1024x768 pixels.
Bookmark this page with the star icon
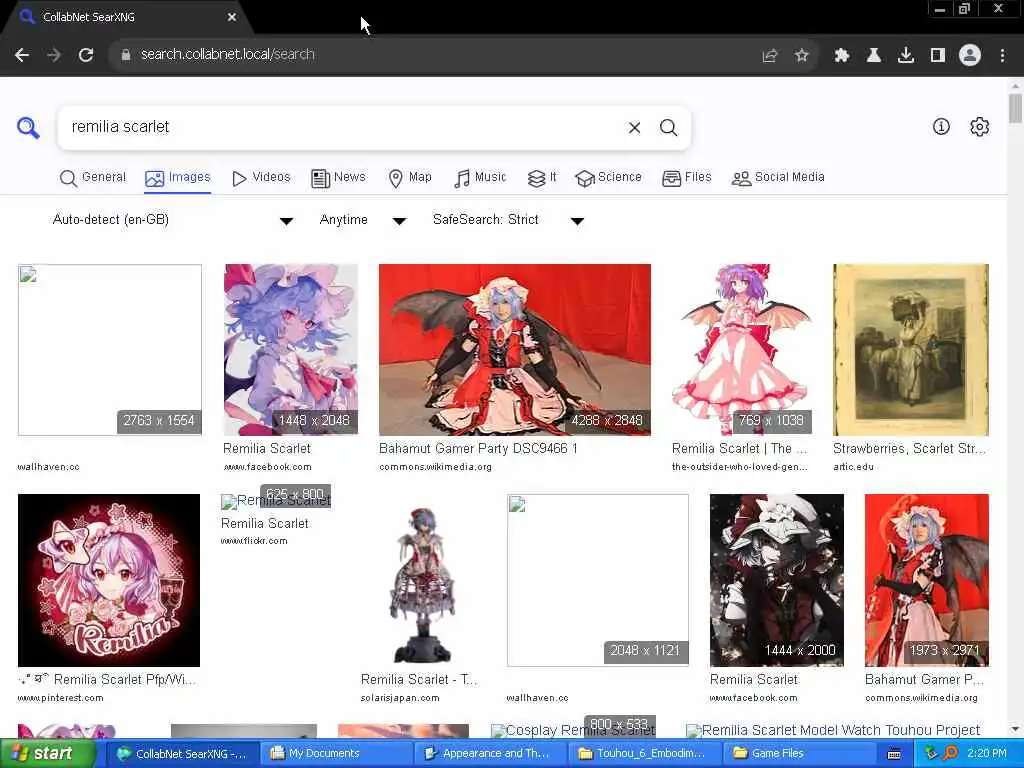pyautogui.click(x=802, y=56)
